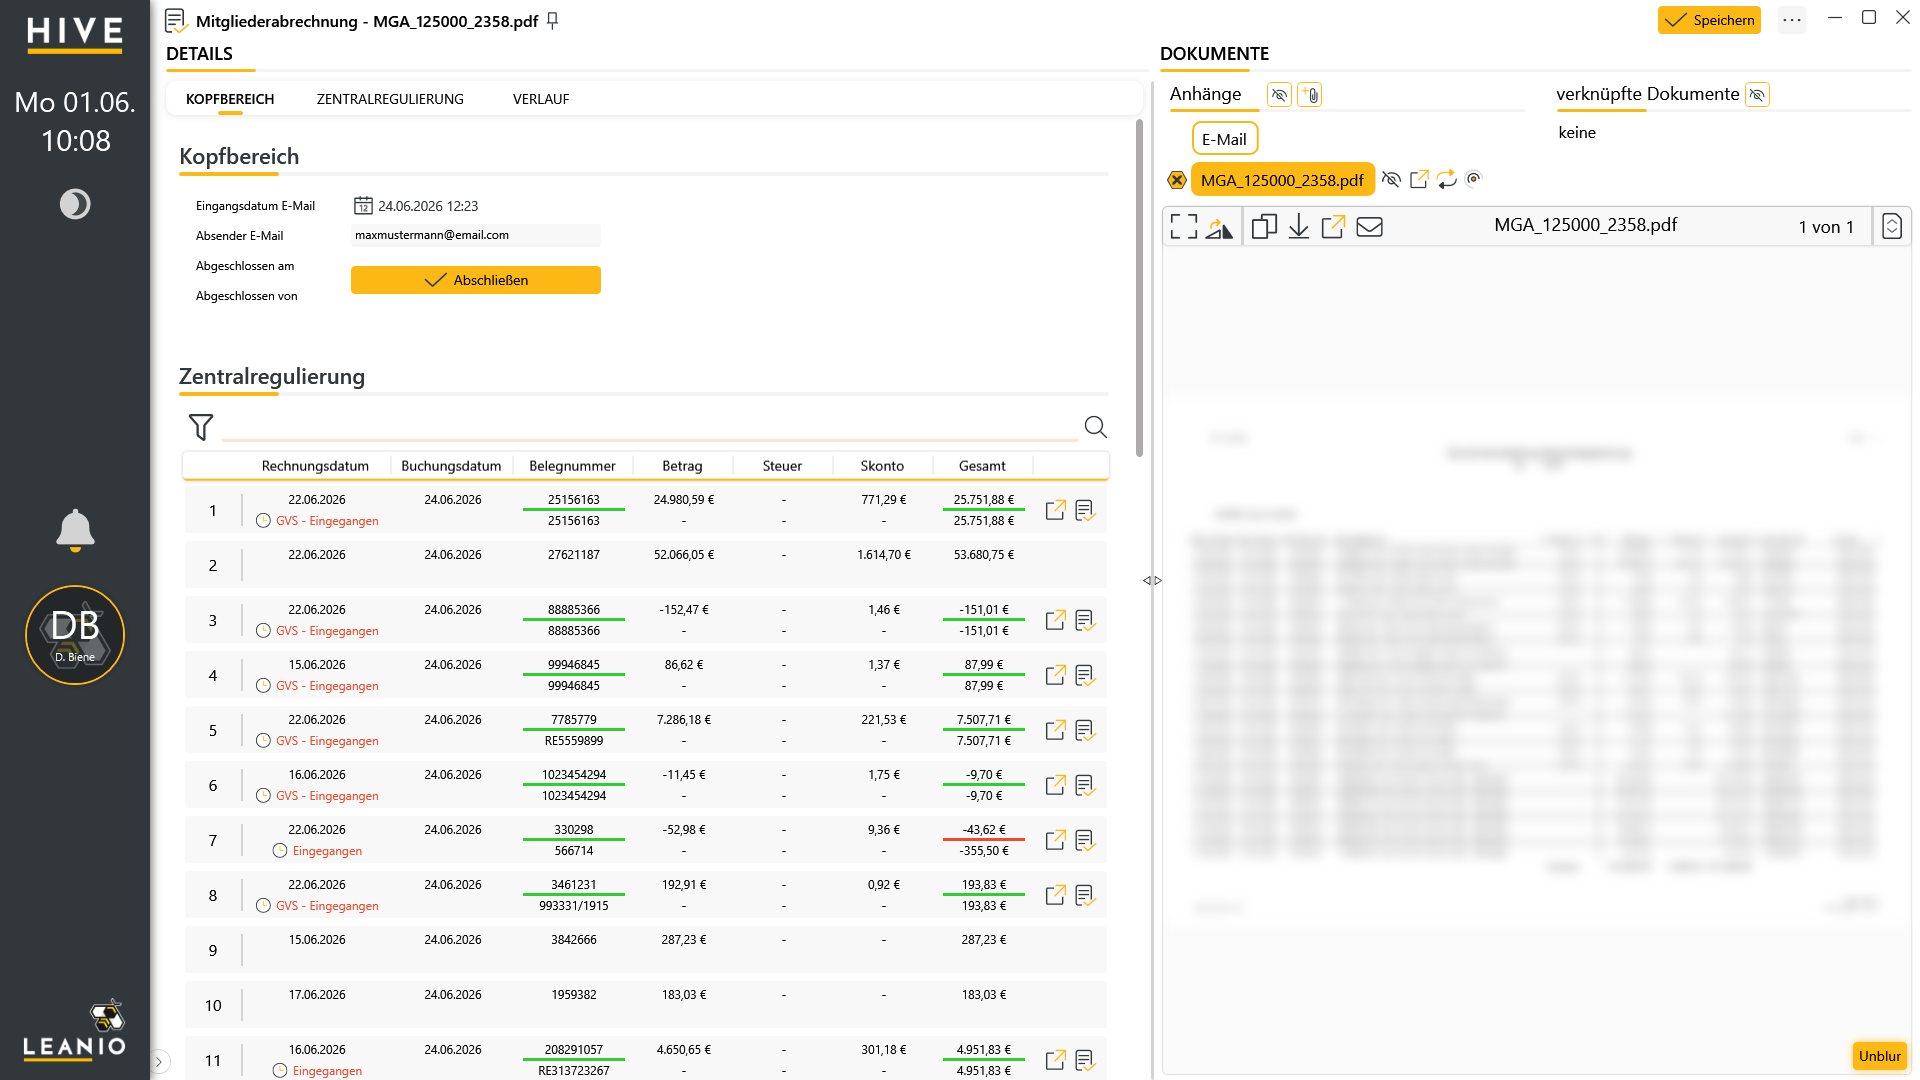Viewport: 1920px width, 1080px height.
Task: Open row 3 linked document checklist icon
Action: [1085, 621]
